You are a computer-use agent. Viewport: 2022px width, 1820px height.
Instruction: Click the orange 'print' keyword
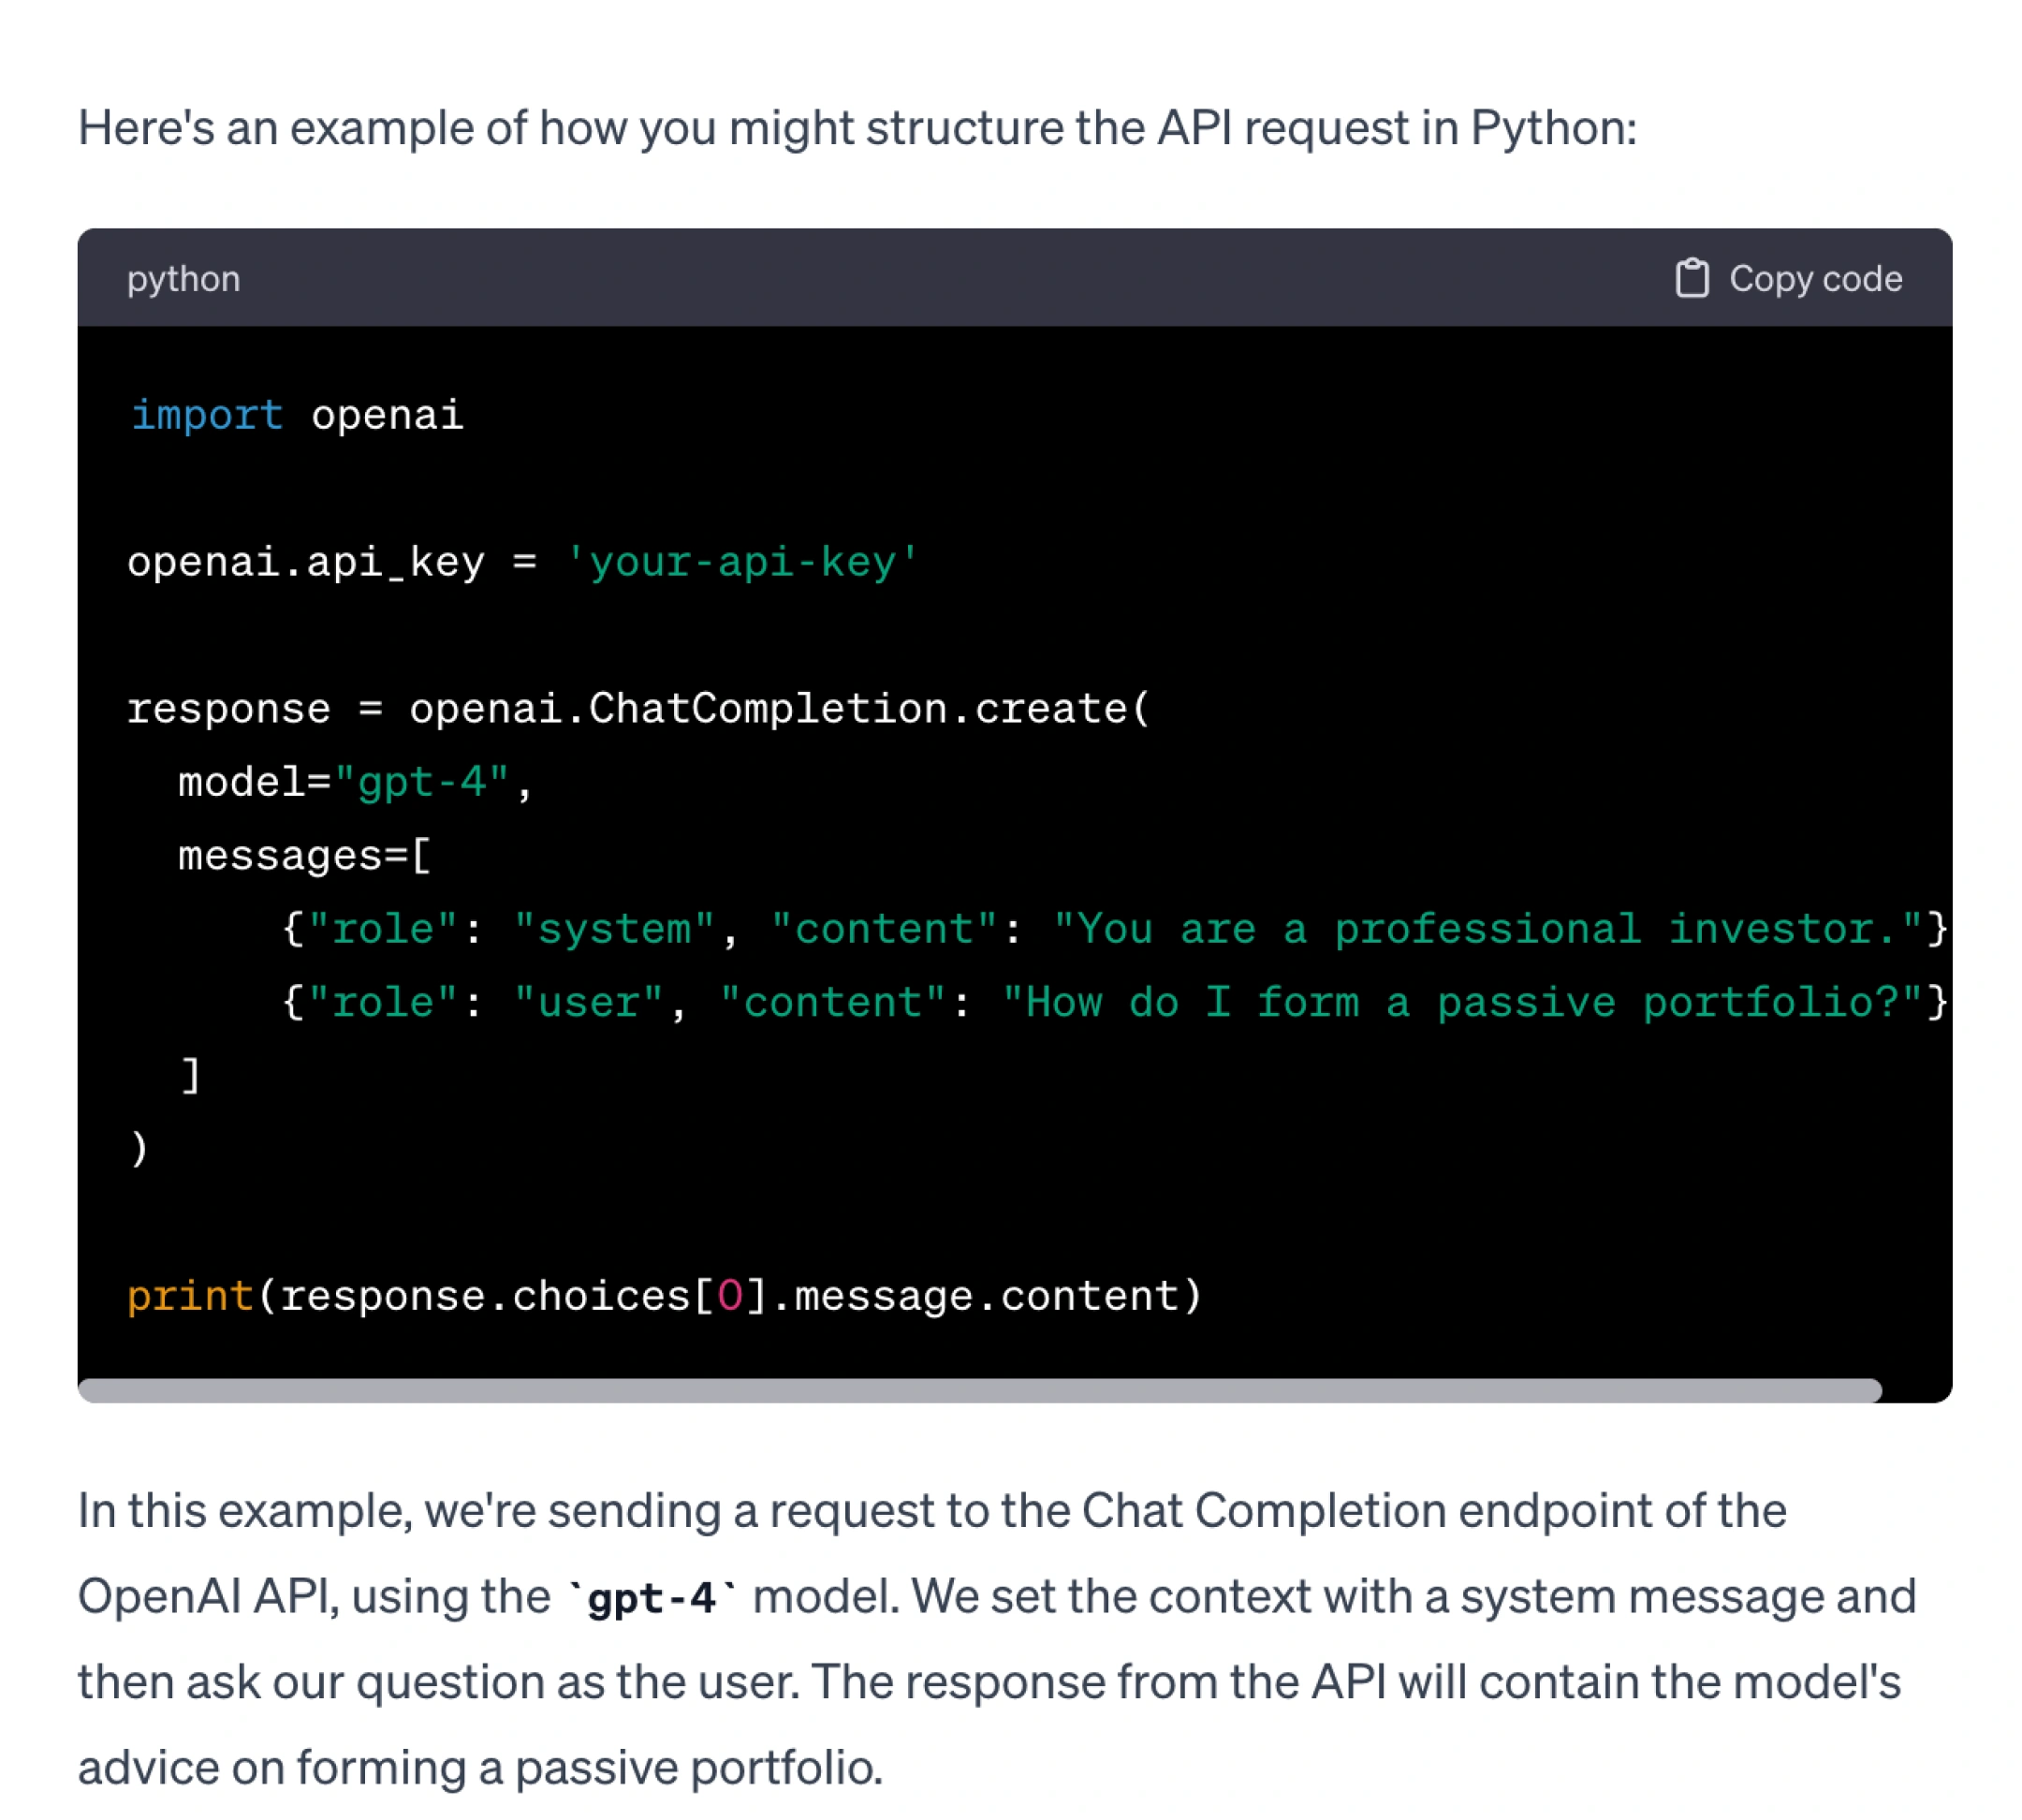point(190,1296)
